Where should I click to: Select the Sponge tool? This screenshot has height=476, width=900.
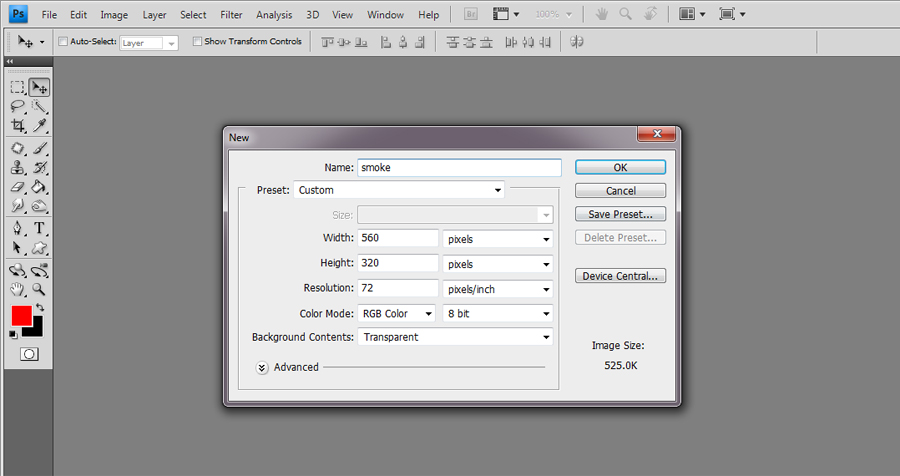[39, 206]
